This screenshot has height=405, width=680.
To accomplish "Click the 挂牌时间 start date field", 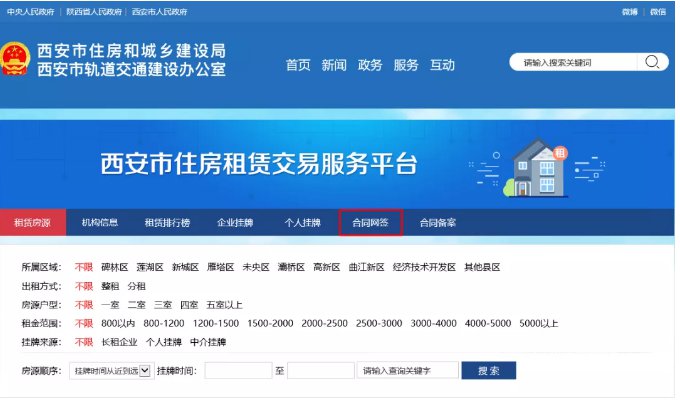I will [238, 371].
